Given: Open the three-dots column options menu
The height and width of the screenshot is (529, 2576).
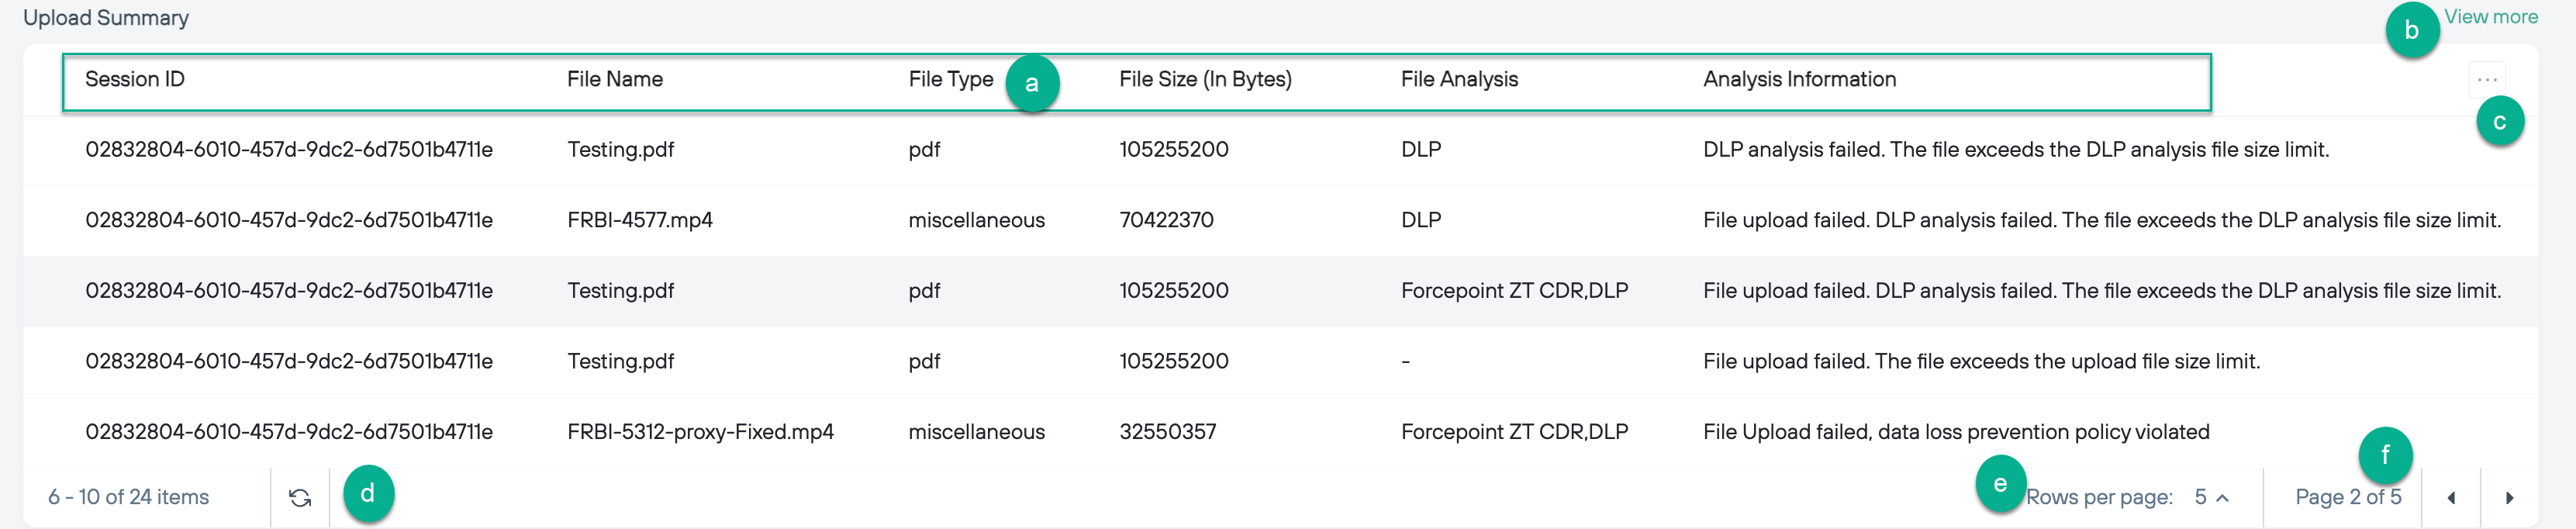Looking at the screenshot, I should tap(2487, 79).
